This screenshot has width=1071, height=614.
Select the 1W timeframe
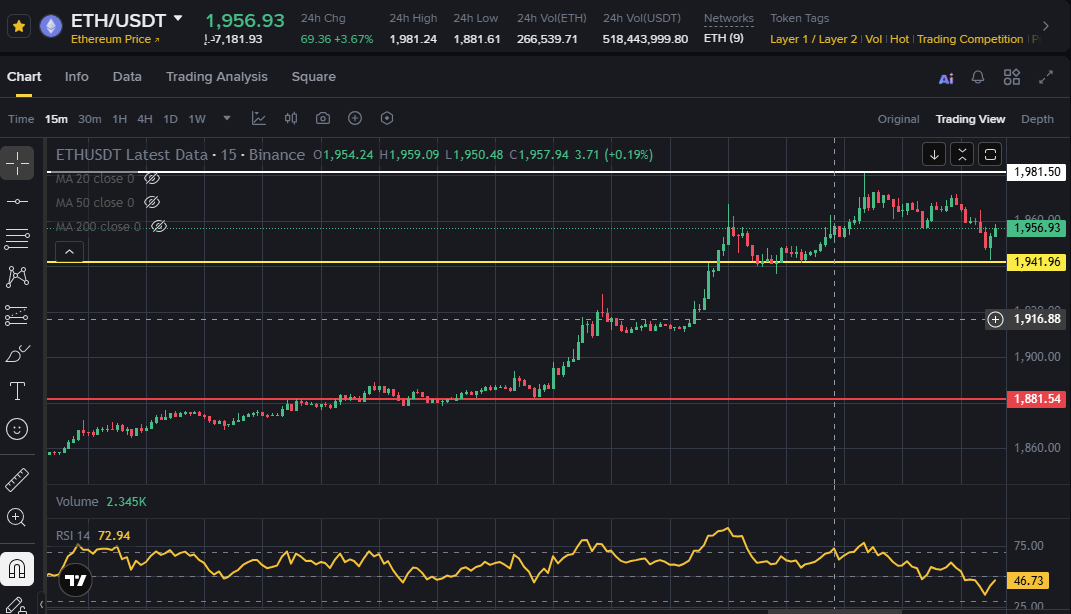pyautogui.click(x=197, y=119)
